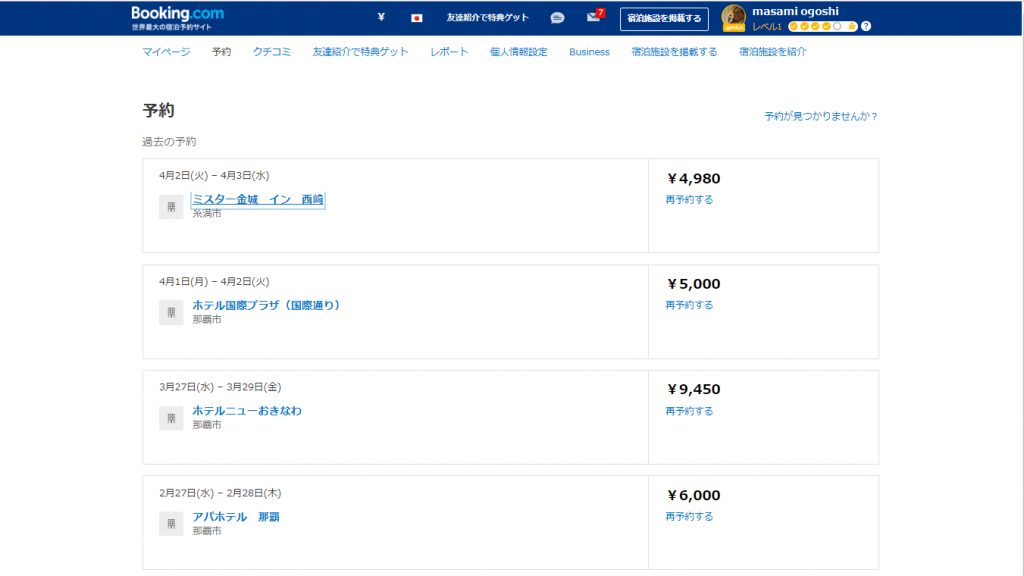The image size is (1024, 576).
Task: Click the Booking.com logo
Action: 177,14
